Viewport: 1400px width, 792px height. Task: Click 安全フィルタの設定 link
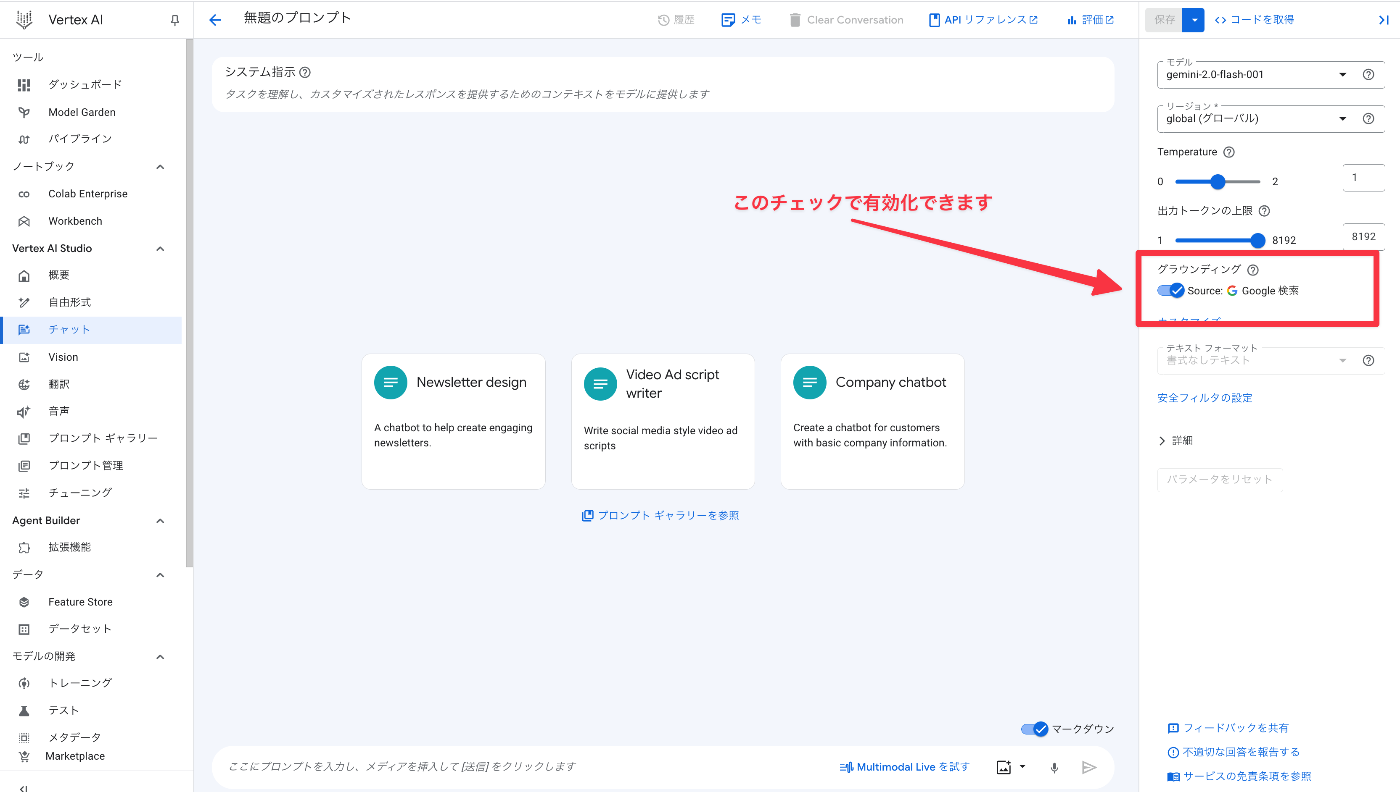pos(1204,398)
